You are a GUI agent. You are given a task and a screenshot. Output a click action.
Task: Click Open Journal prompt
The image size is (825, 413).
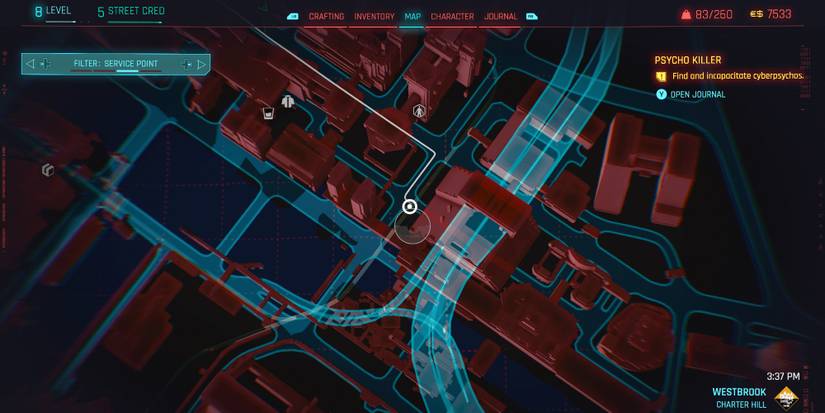(x=698, y=95)
